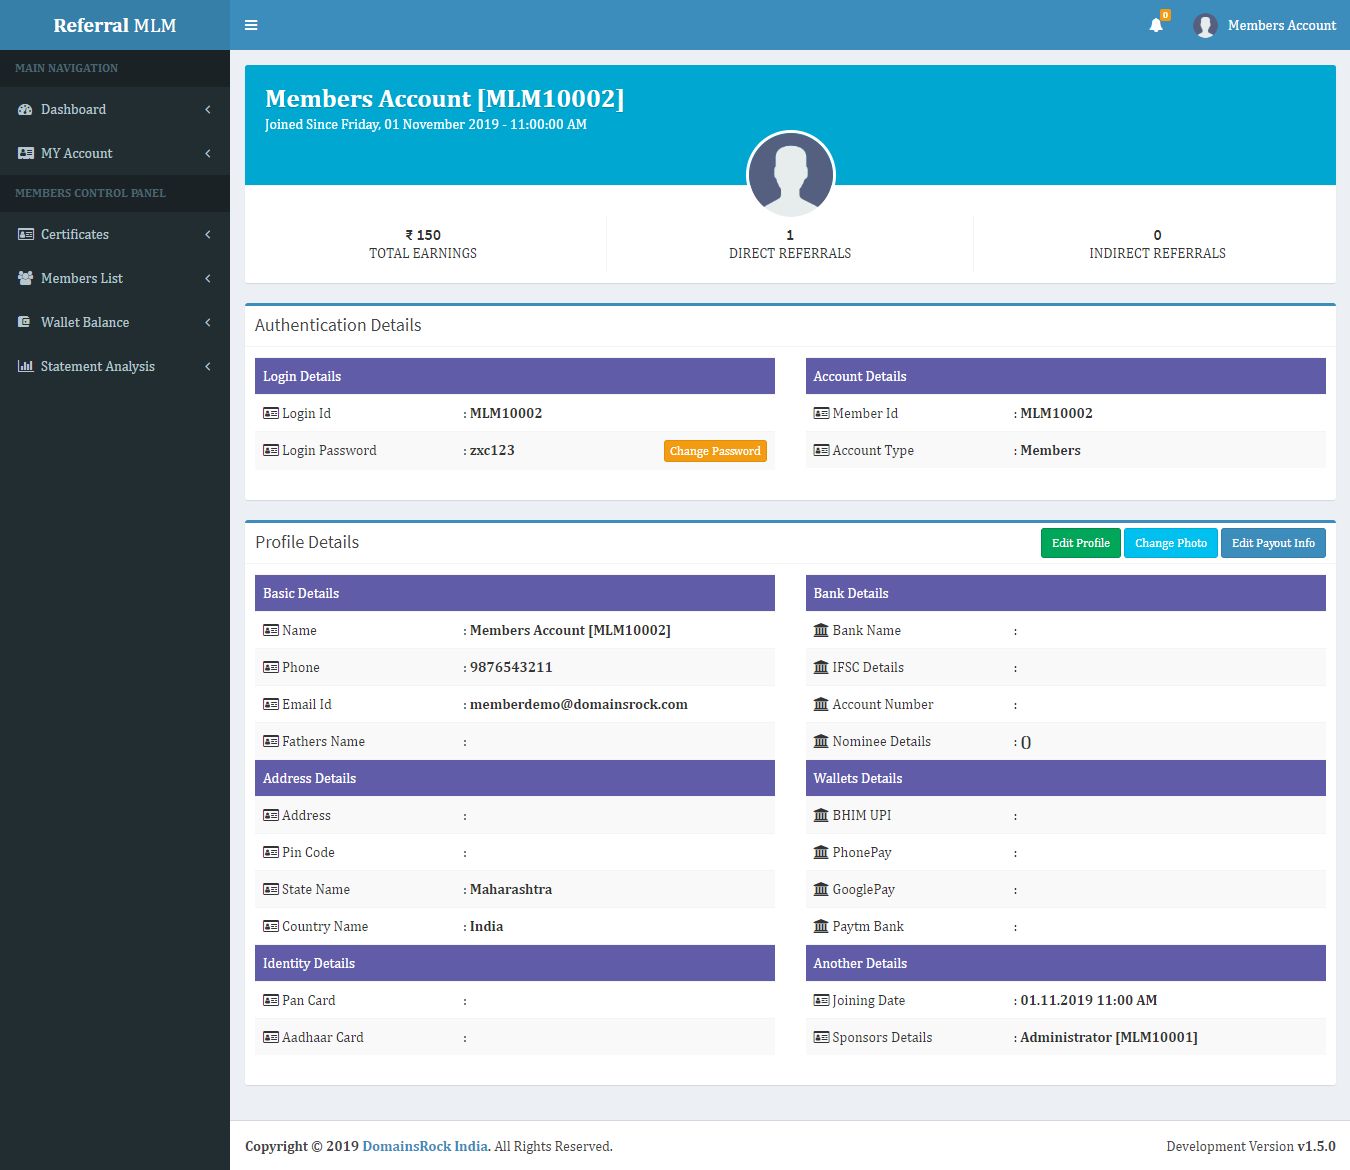Viewport: 1350px width, 1170px height.
Task: Click the Dashboard sidebar icon
Action: (25, 109)
